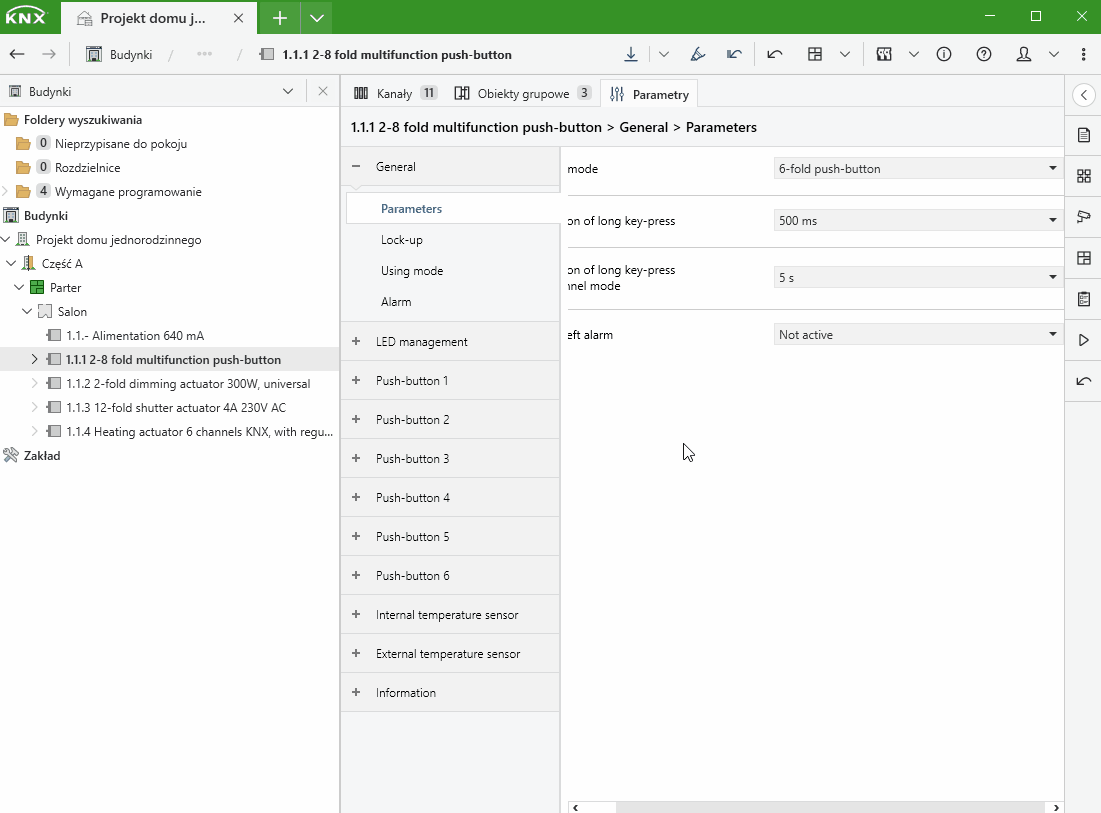Select the Lock-up parameter page
Viewport: 1101px width, 813px height.
coord(401,240)
